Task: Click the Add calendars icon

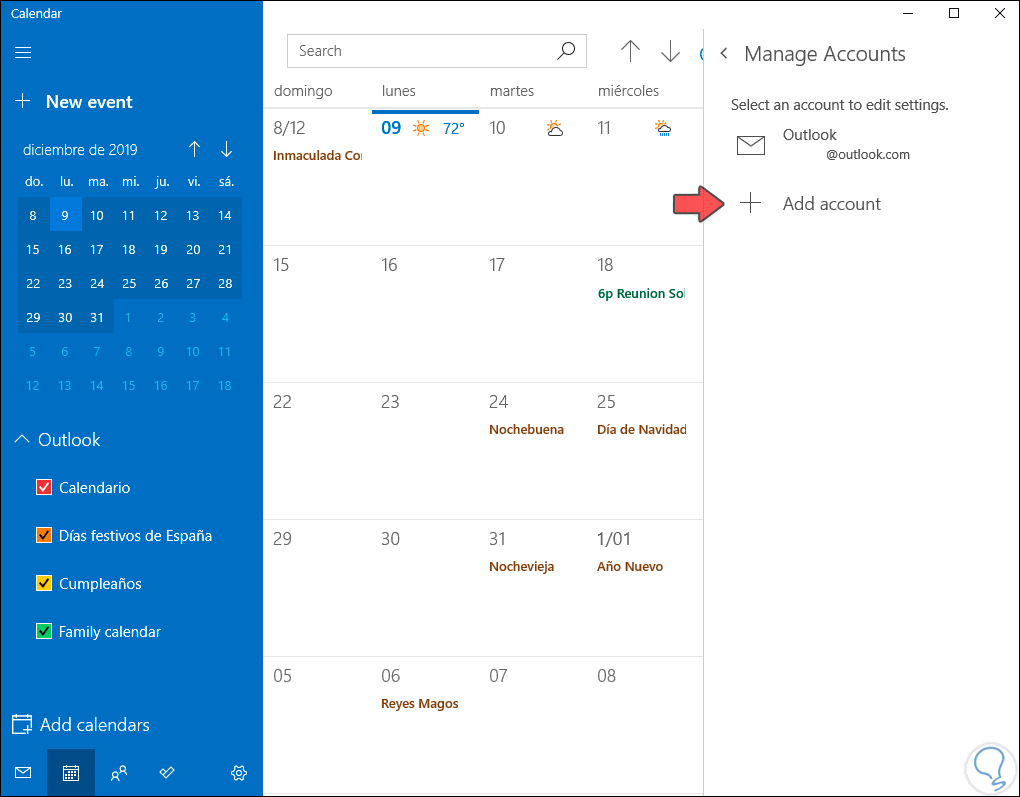Action: tap(22, 725)
